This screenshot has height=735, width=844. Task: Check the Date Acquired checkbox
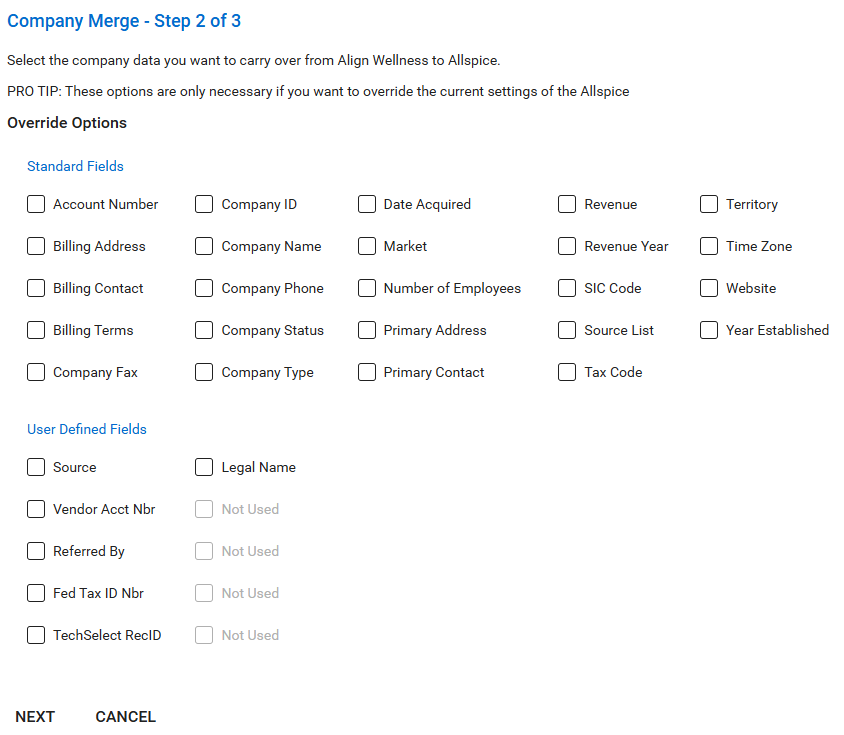(x=367, y=204)
